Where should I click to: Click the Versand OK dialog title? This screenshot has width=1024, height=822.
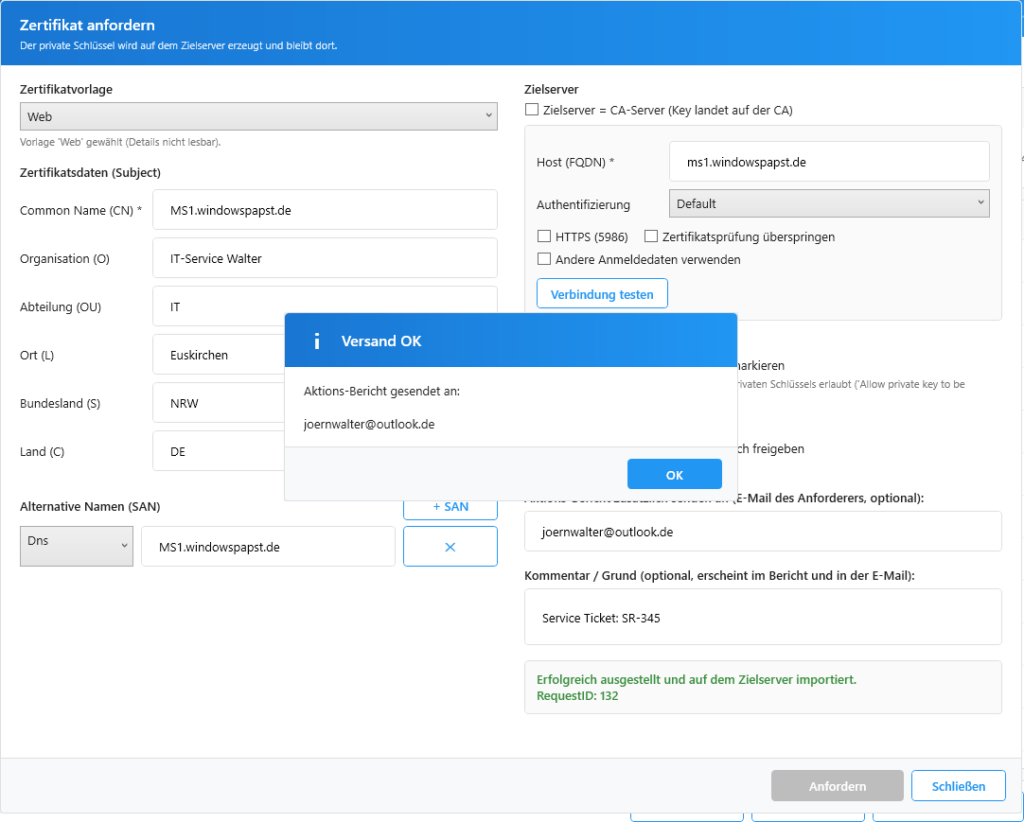[381, 341]
